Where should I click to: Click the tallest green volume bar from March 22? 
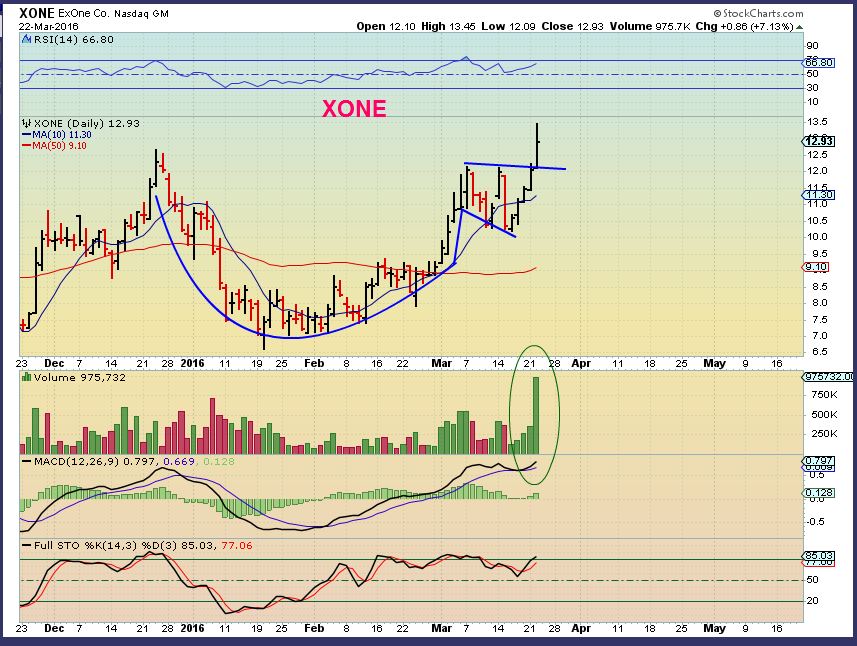point(536,415)
